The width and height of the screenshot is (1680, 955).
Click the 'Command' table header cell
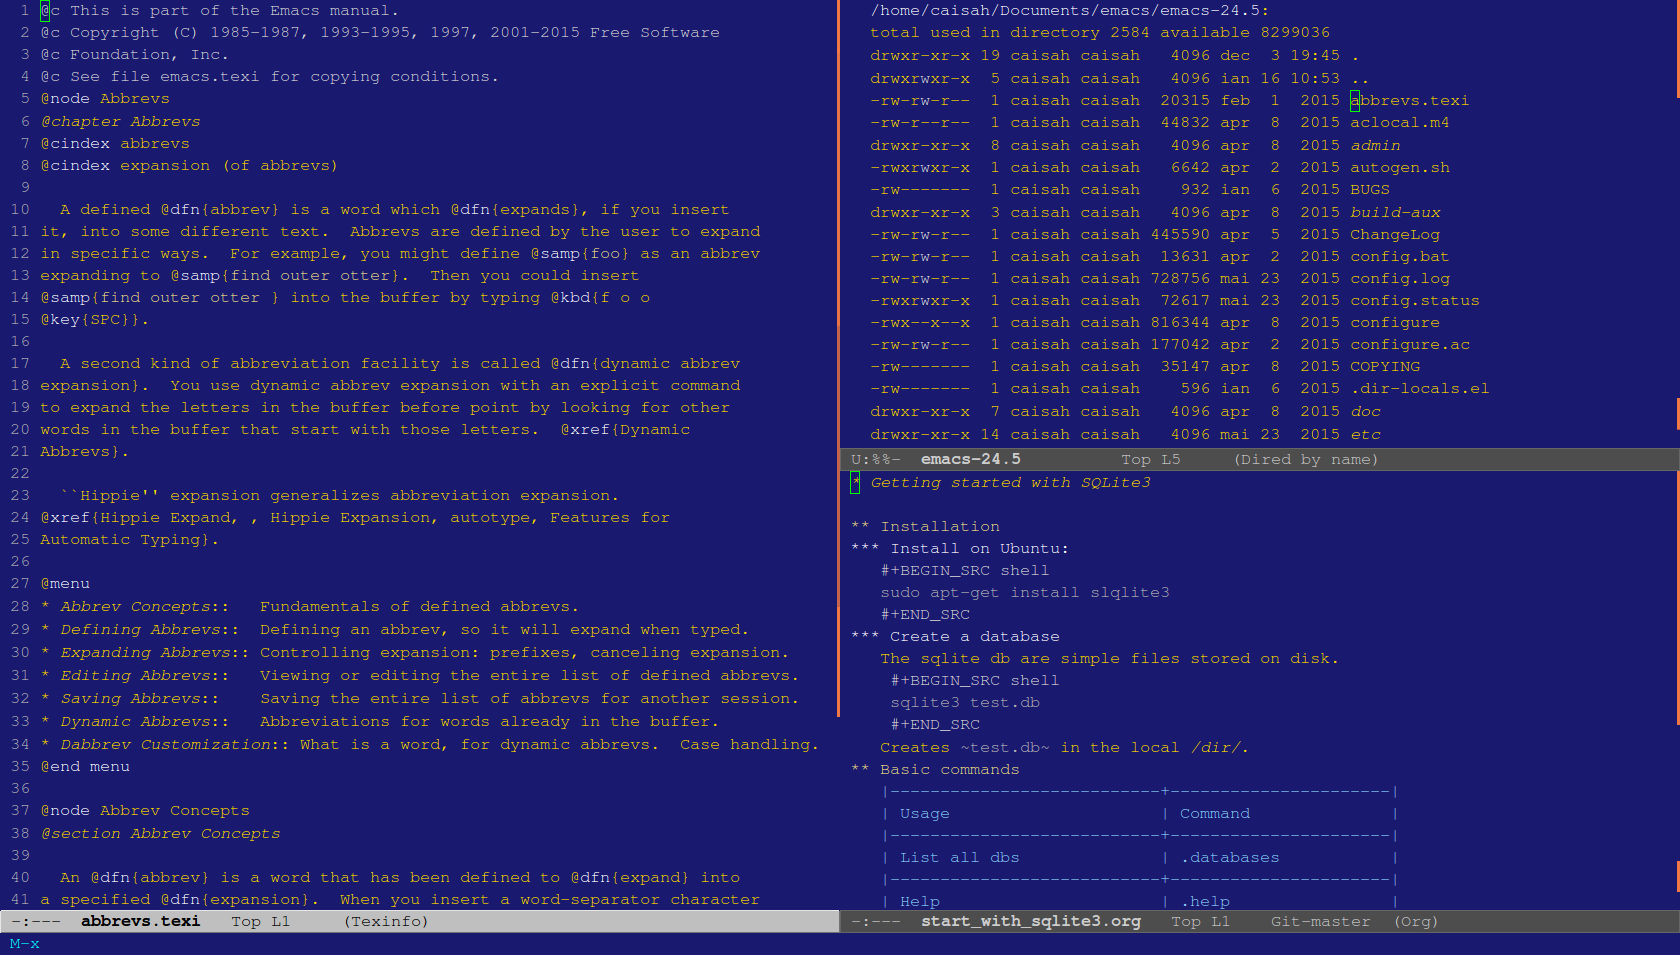pyautogui.click(x=1214, y=813)
